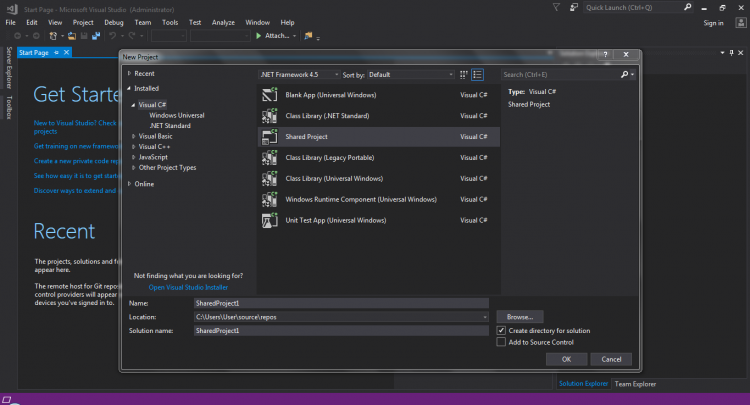Click the Quick Launch magnifier icon
The height and width of the screenshot is (405, 750).
[687, 7]
